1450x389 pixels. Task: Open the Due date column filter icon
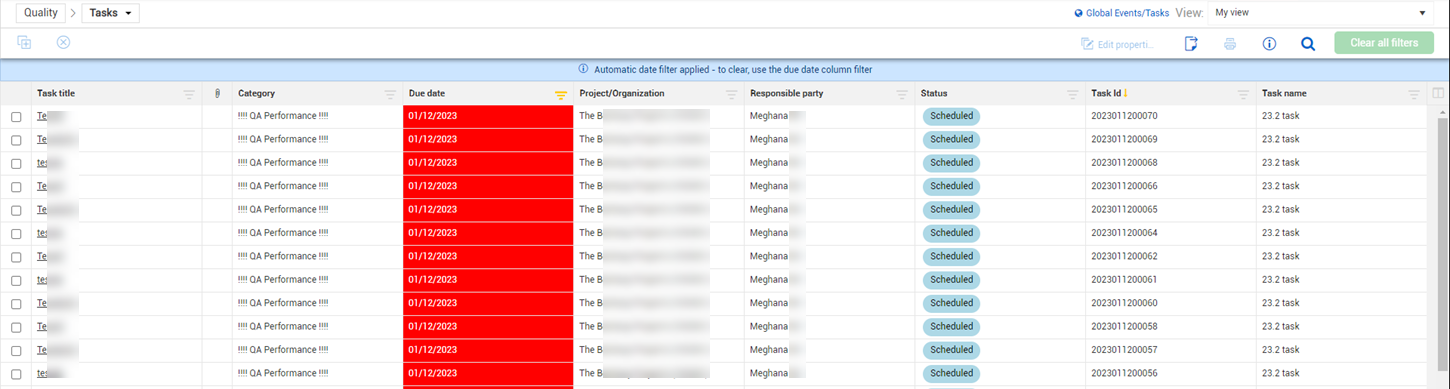click(x=561, y=94)
